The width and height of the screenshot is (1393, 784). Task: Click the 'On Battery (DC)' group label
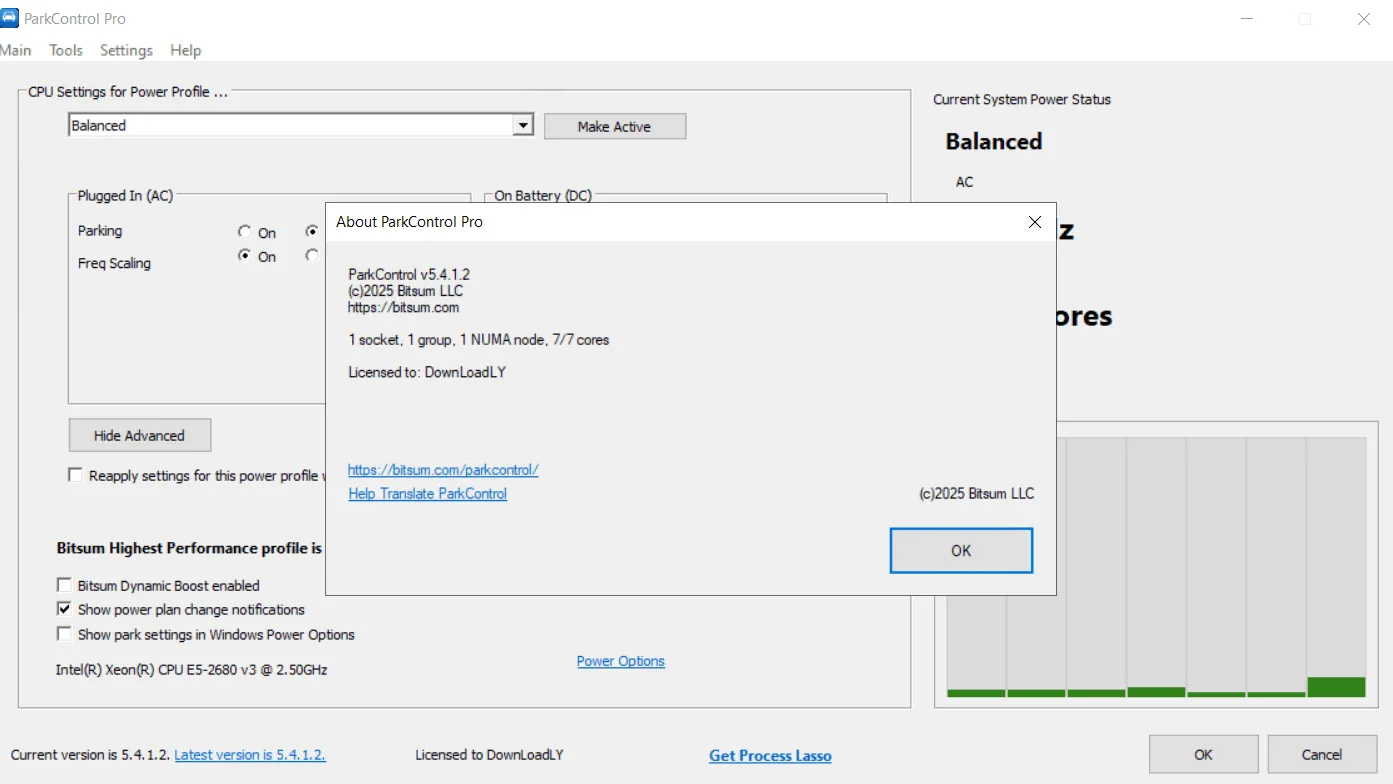(x=543, y=196)
